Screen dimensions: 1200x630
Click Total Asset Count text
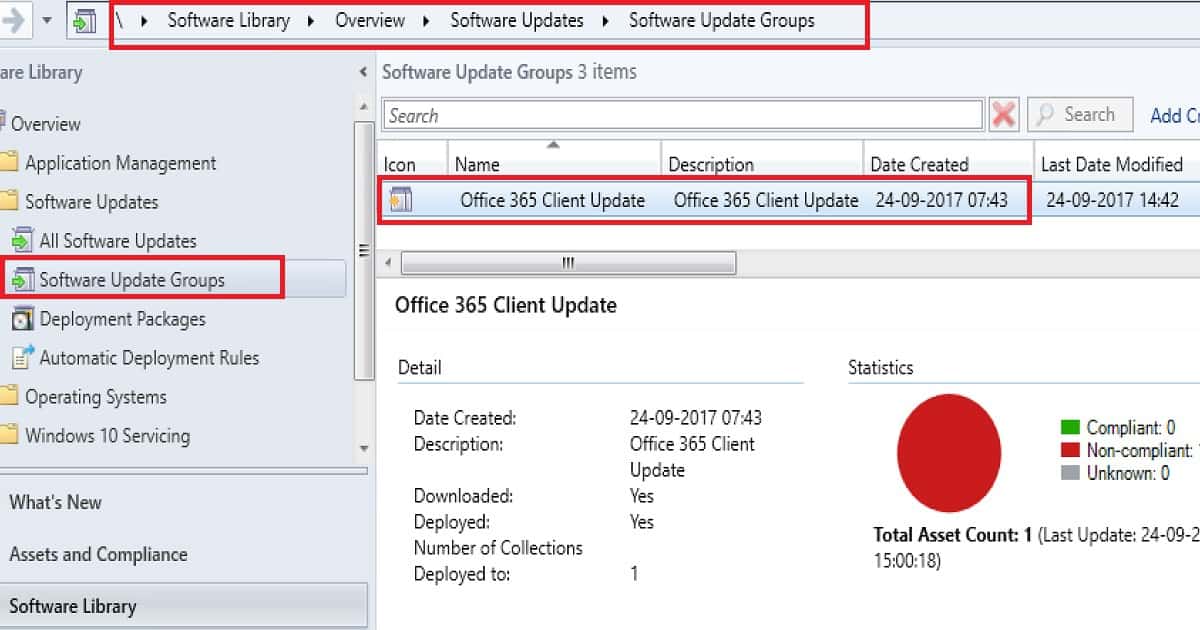(x=952, y=535)
